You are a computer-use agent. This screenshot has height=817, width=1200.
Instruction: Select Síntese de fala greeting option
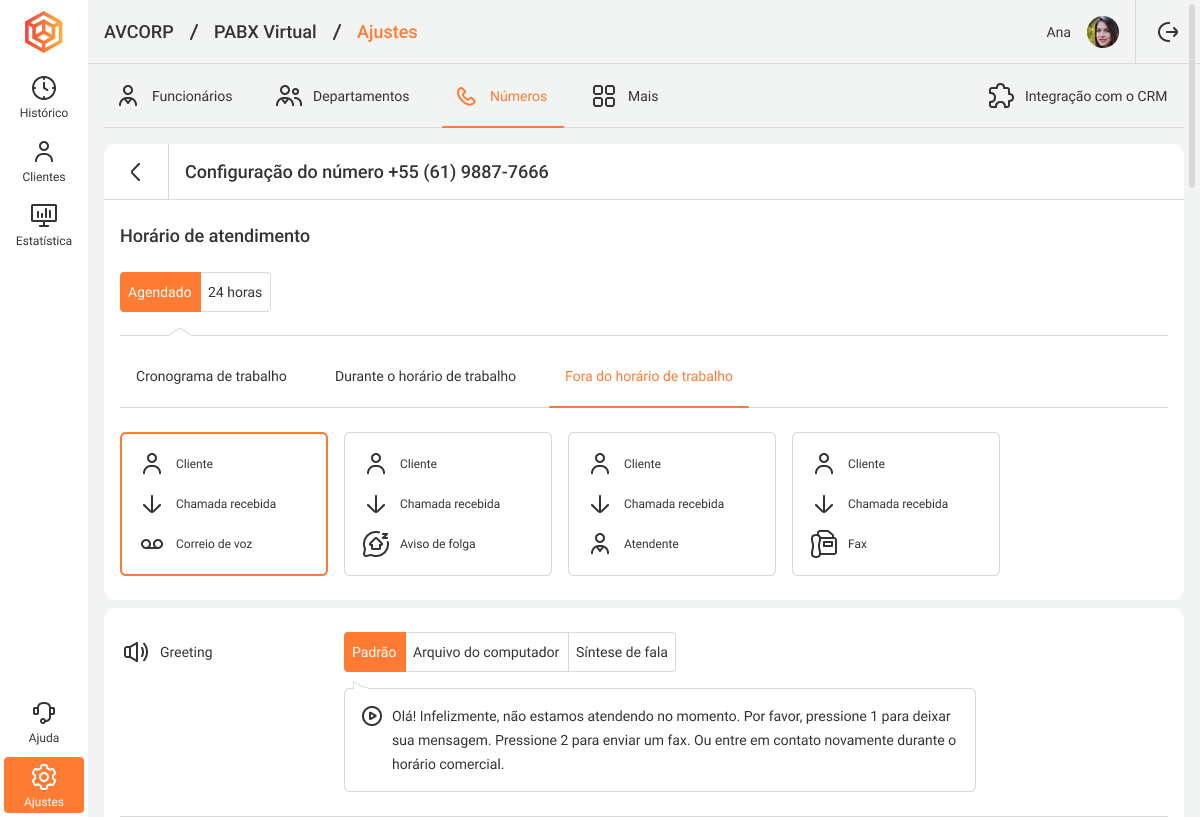tap(621, 652)
